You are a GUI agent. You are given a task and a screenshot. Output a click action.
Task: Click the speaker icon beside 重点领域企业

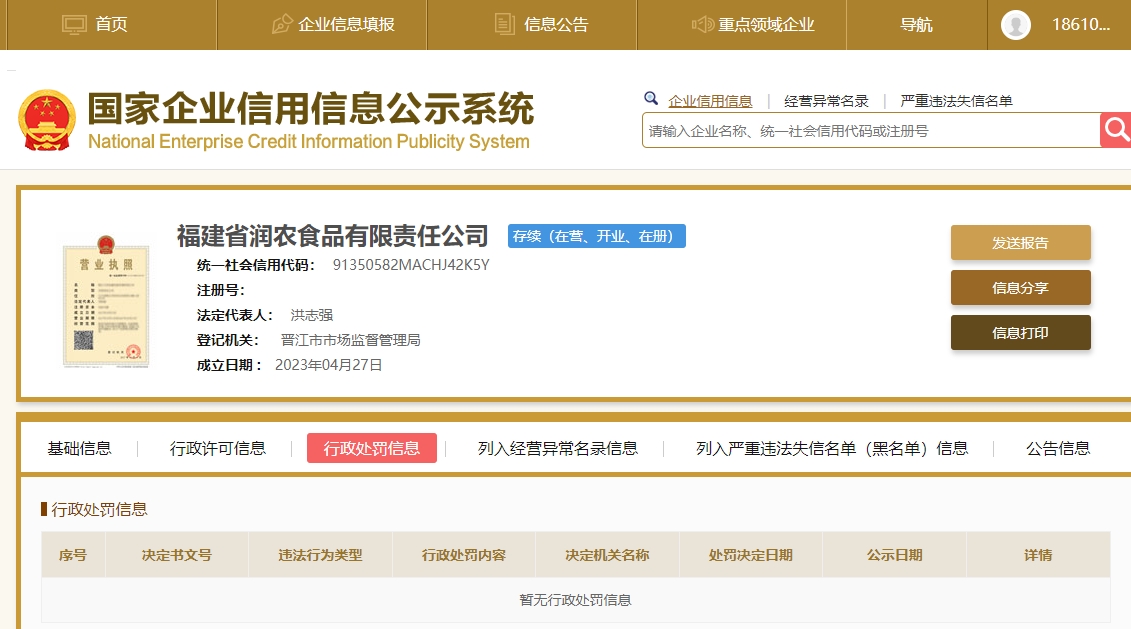[702, 24]
